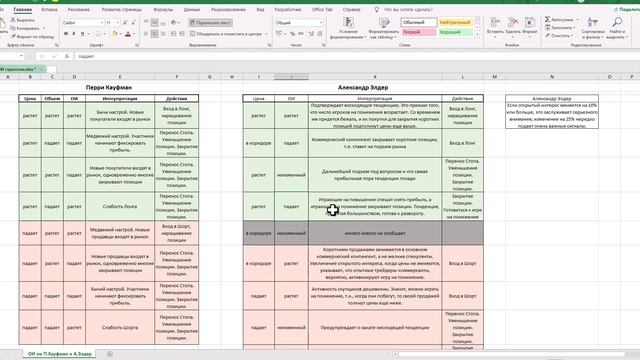The width and height of the screenshot is (640, 360).
Task: Click the Borders icon in the font group
Action: pyautogui.click(x=98, y=34)
